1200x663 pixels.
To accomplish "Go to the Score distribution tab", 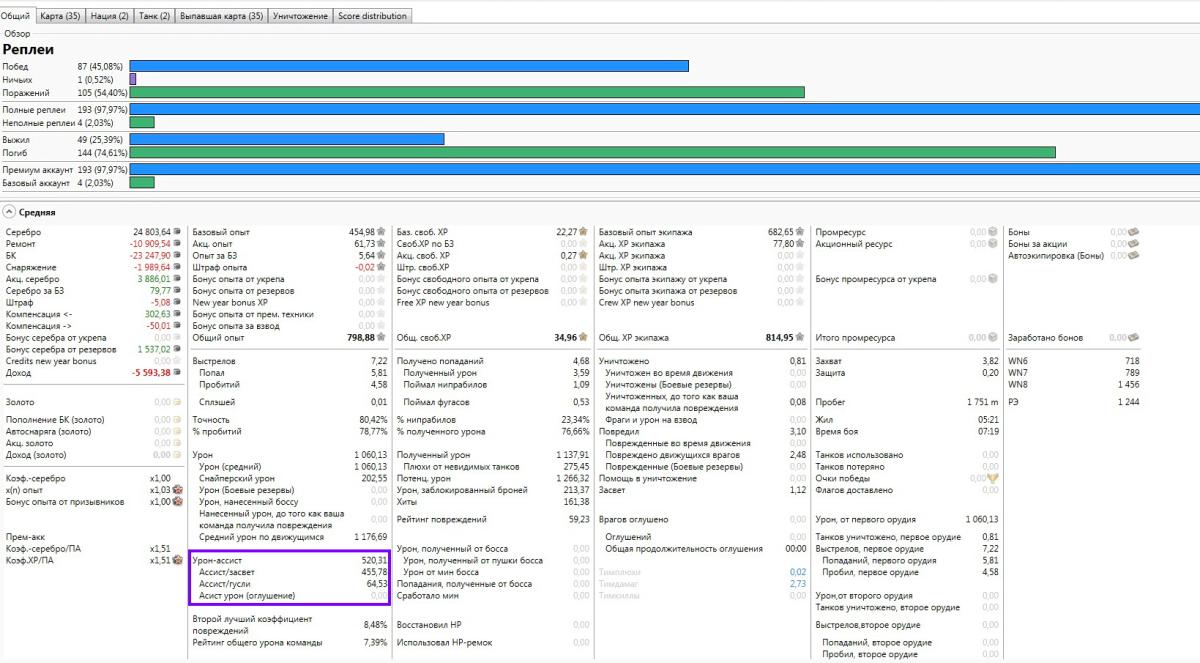I will (372, 16).
